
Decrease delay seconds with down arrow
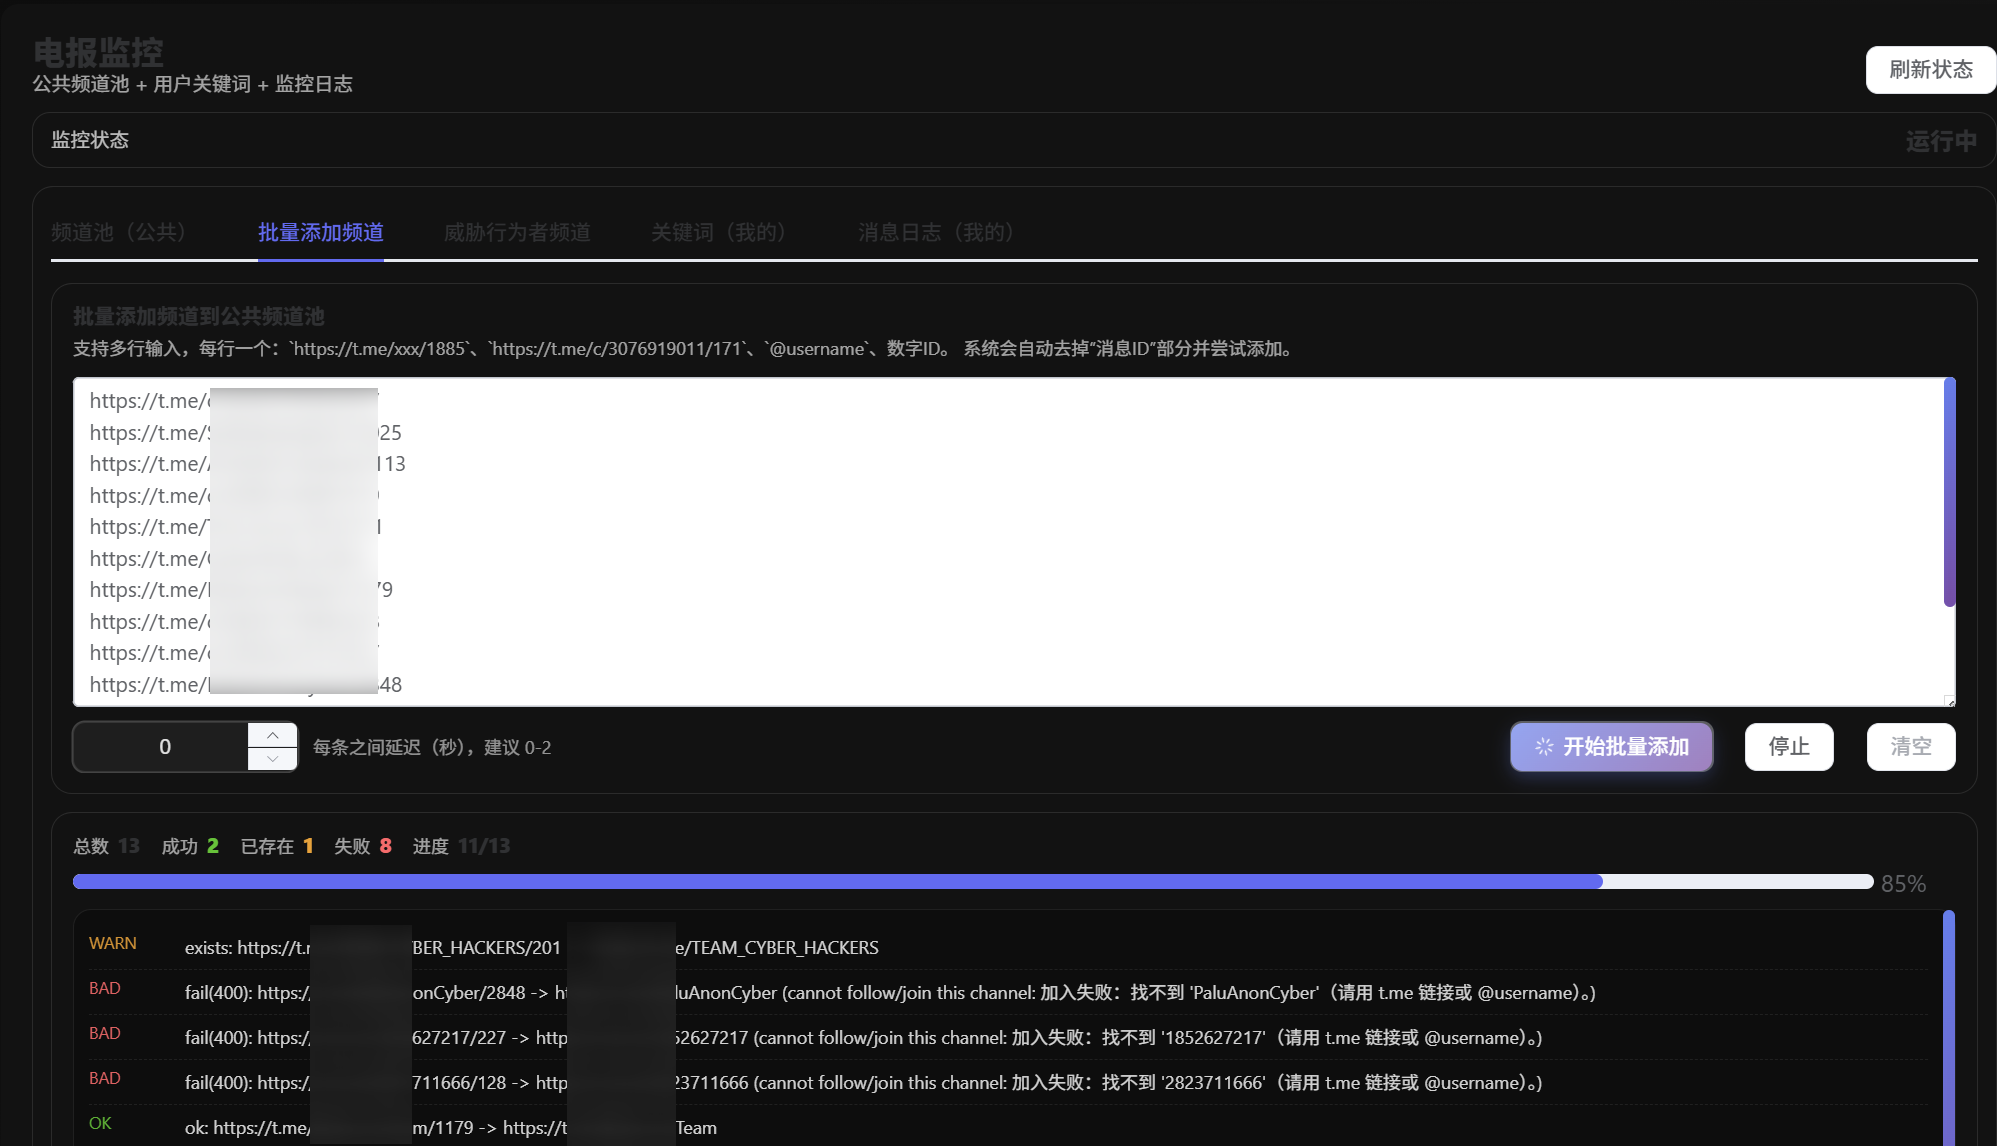pyautogui.click(x=272, y=759)
